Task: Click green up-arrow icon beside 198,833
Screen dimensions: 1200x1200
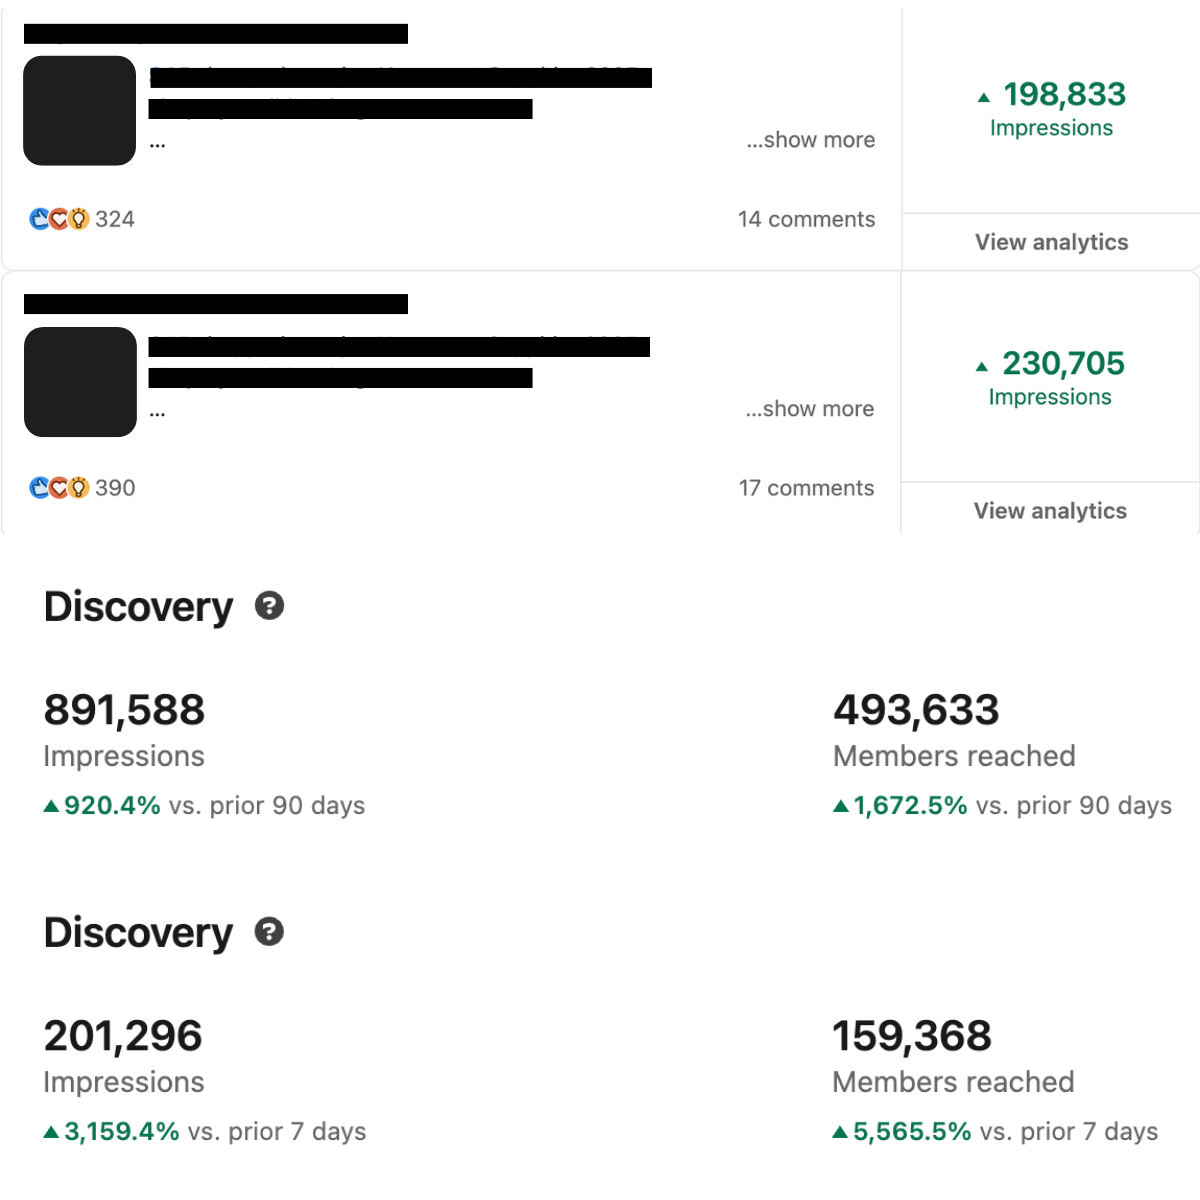Action: (x=984, y=97)
